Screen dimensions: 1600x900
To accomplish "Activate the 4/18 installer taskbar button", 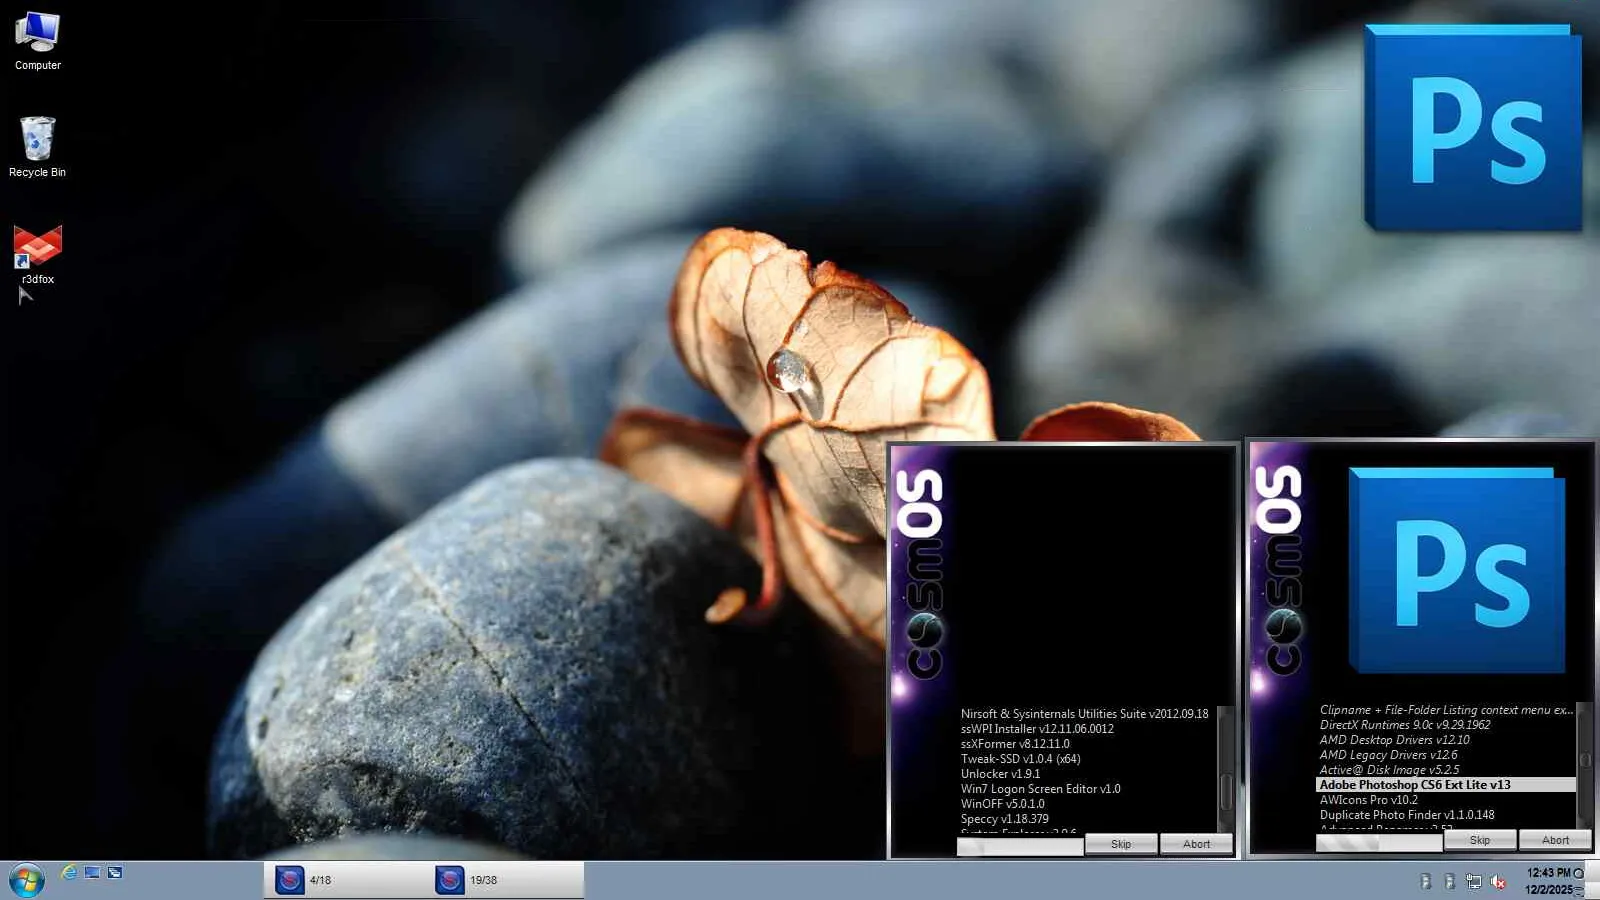I will (x=344, y=880).
